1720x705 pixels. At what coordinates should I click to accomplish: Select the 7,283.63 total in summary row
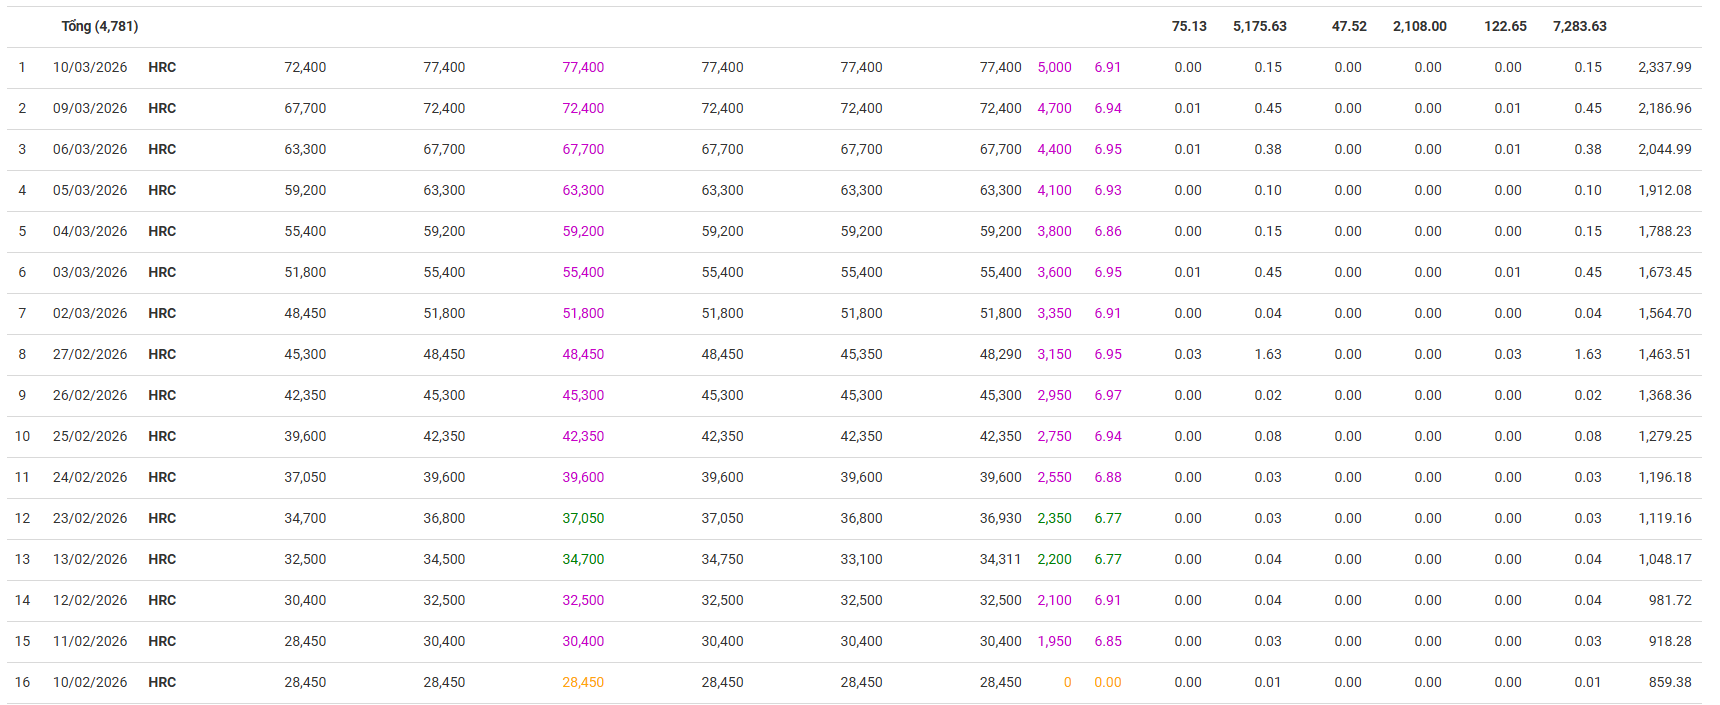point(1579,26)
